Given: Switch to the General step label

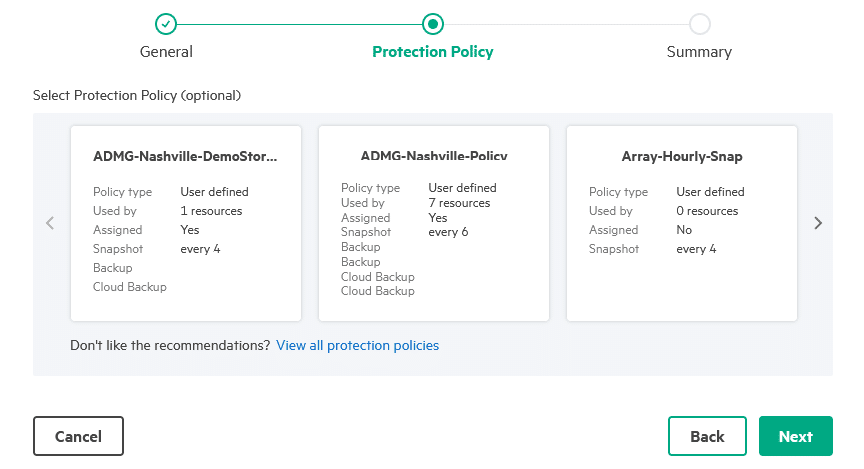Looking at the screenshot, I should tap(166, 52).
